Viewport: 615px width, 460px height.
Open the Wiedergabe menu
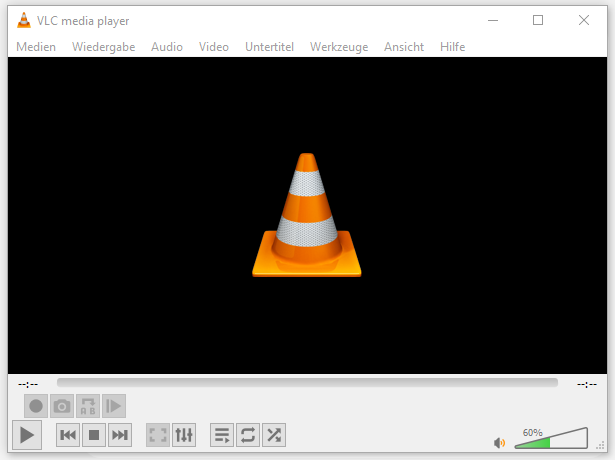coord(104,47)
